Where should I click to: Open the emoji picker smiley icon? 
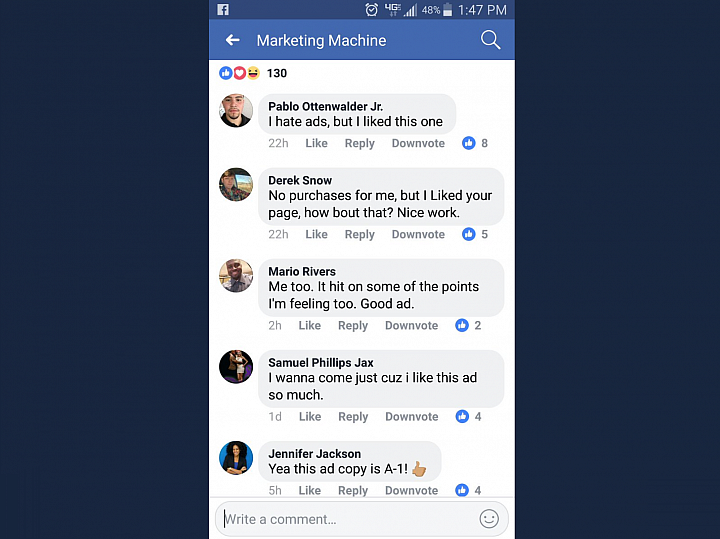(489, 519)
